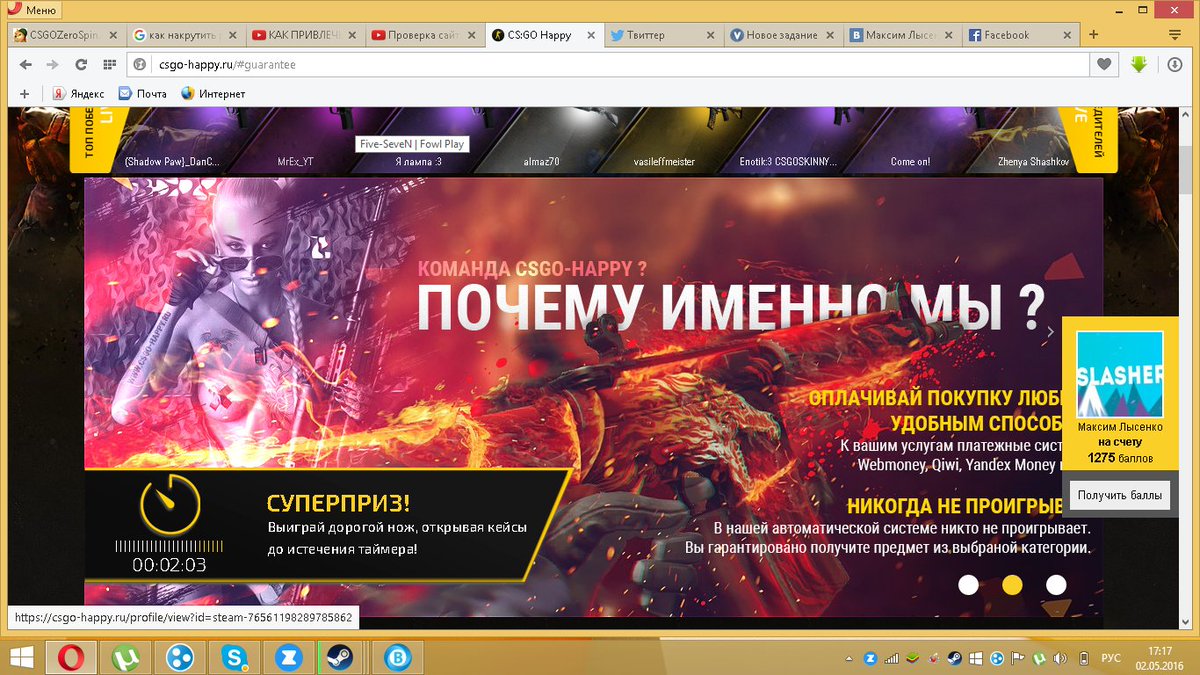
Task: Show hidden tray icons arrow
Action: 850,659
